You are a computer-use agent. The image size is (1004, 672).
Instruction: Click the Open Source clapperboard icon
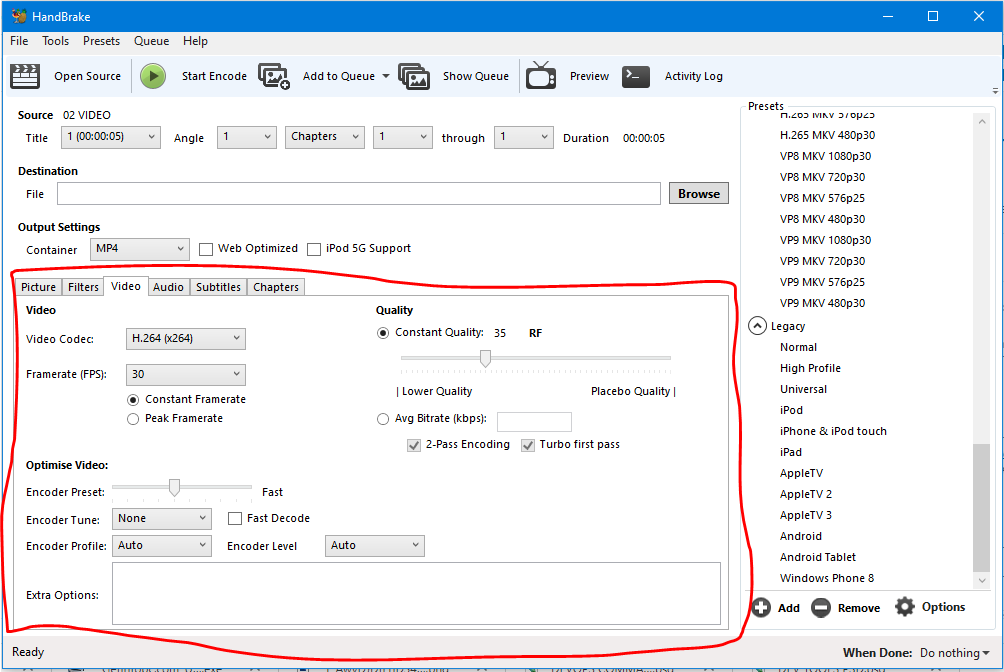pos(25,76)
